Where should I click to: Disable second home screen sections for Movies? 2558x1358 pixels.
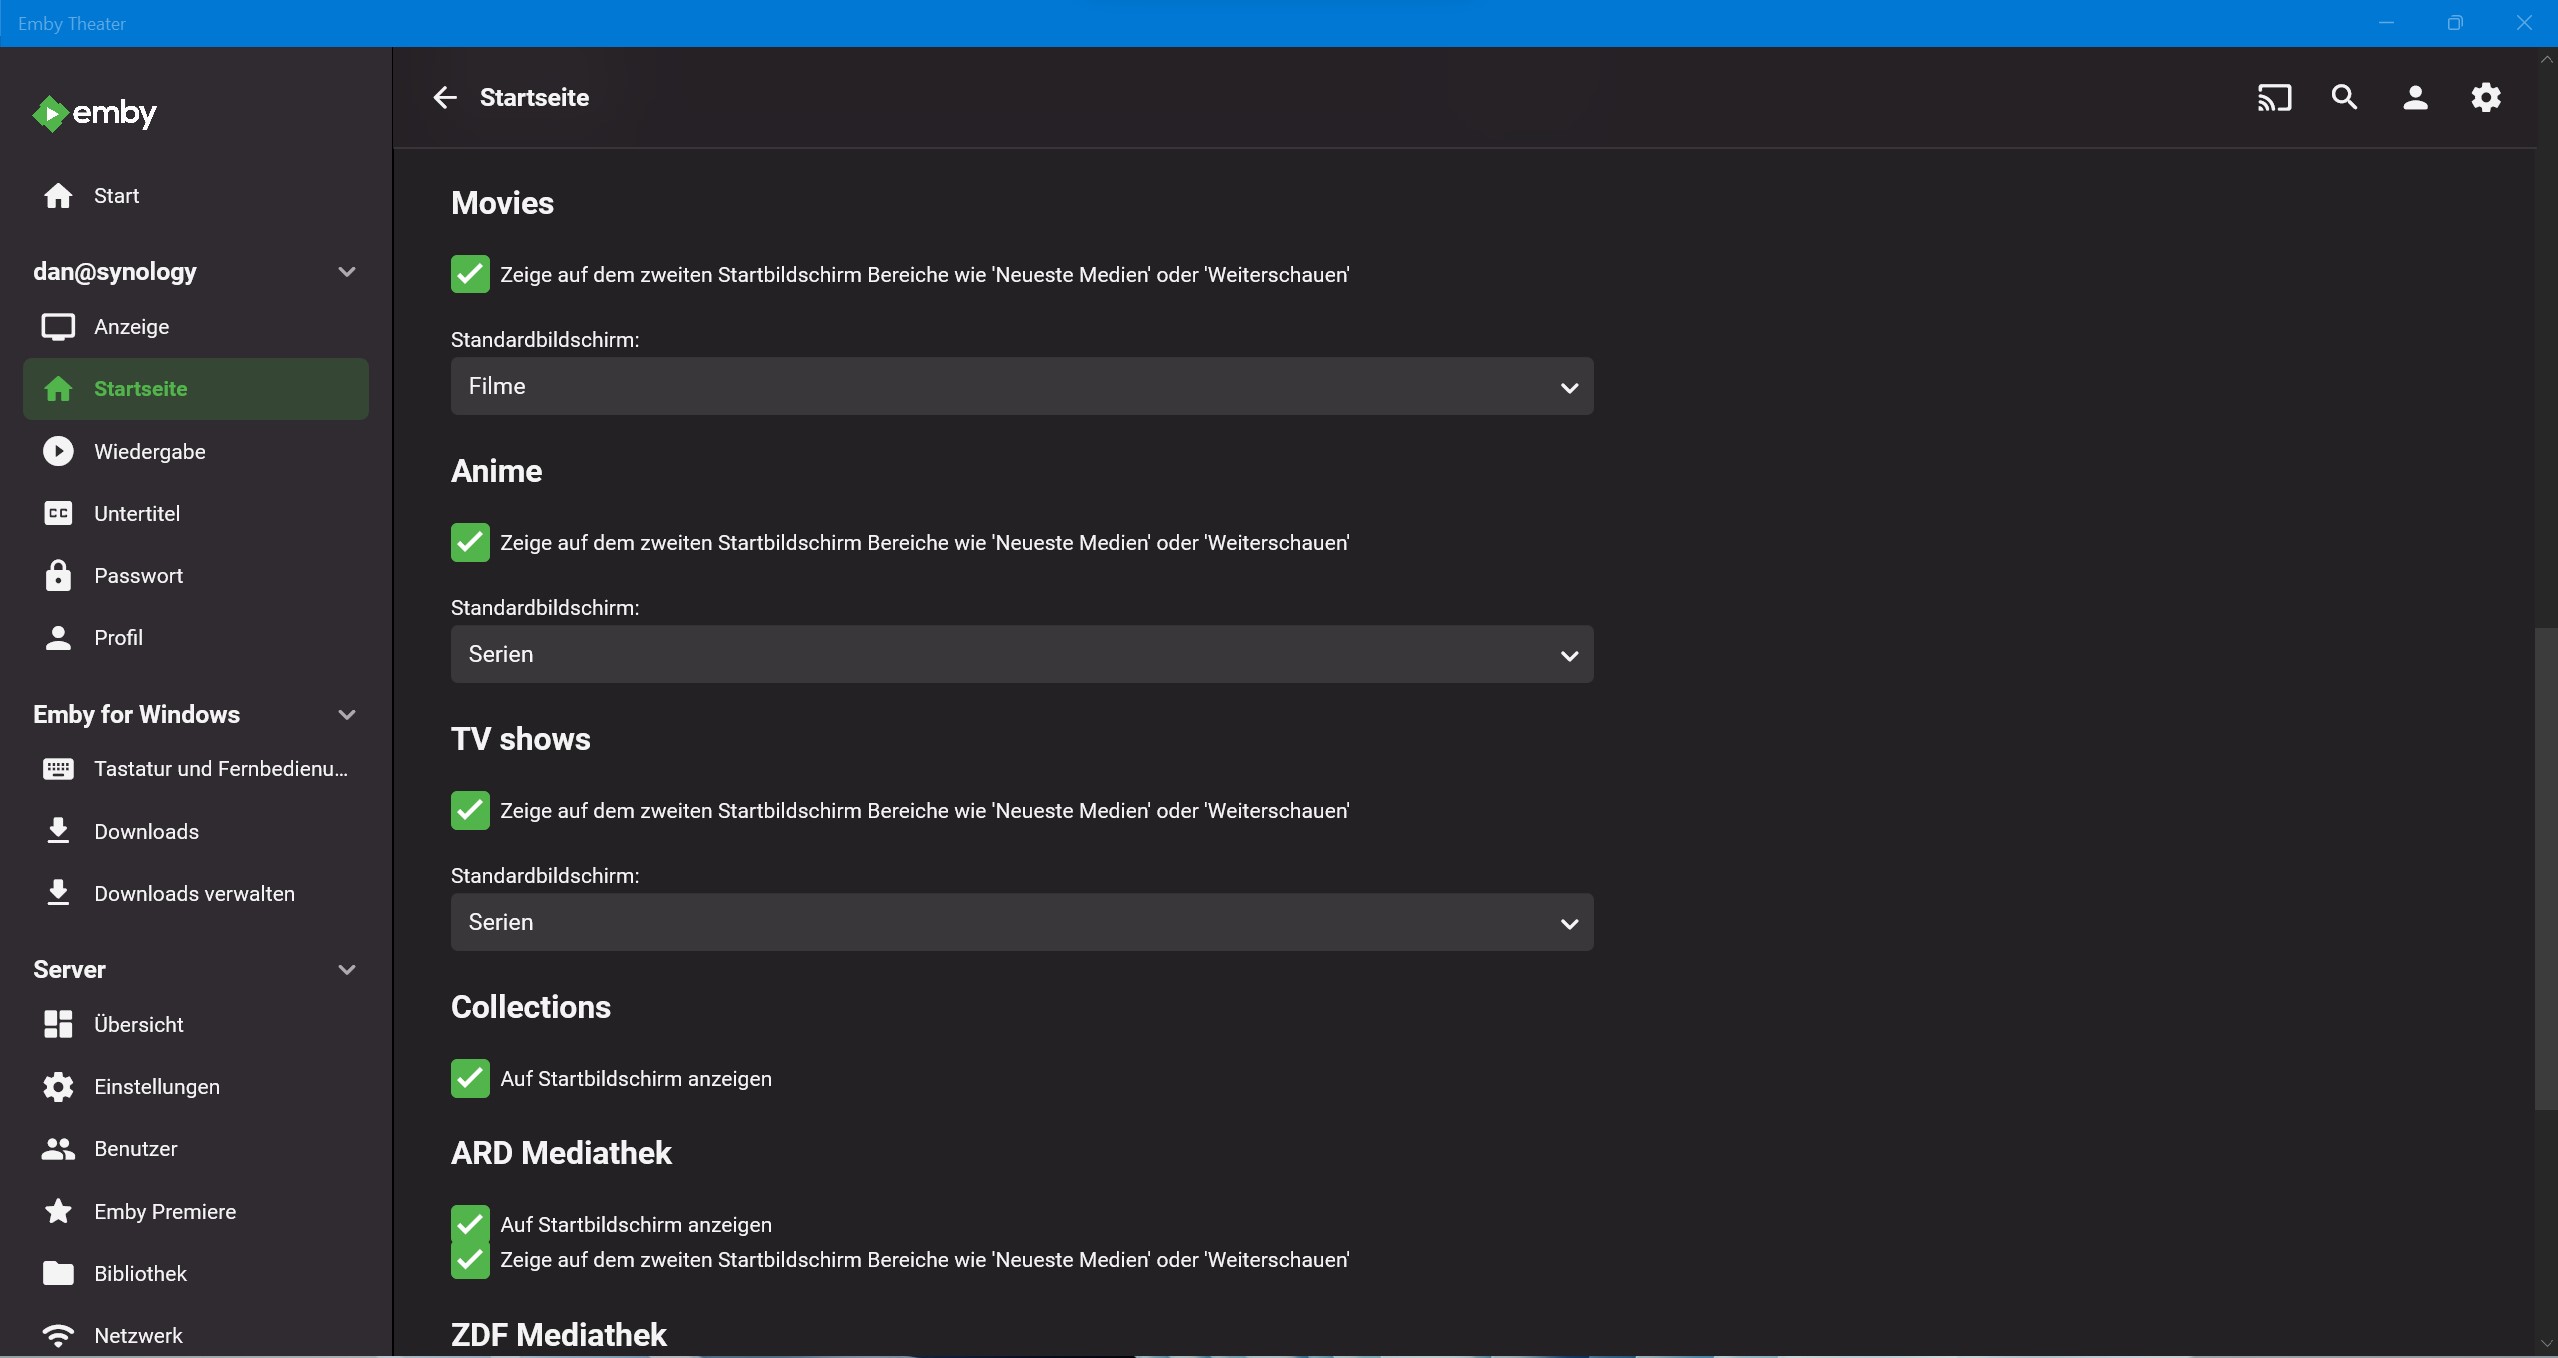469,274
